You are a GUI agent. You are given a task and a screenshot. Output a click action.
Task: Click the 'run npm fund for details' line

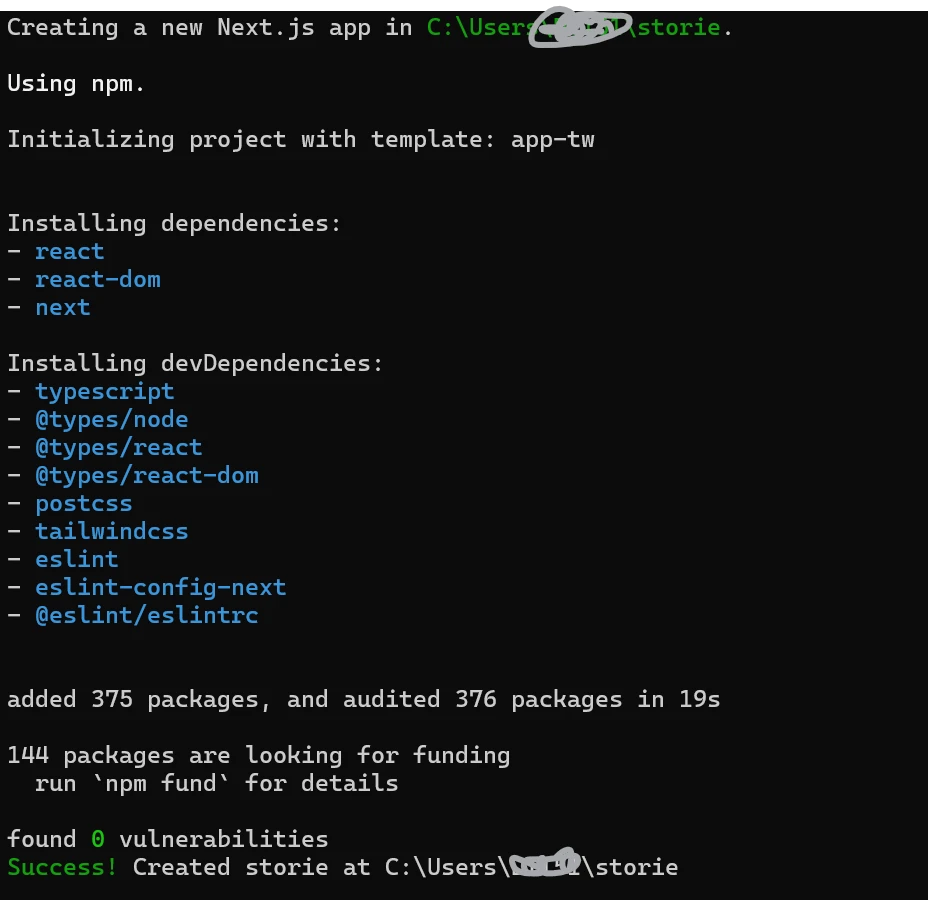[x=217, y=783]
